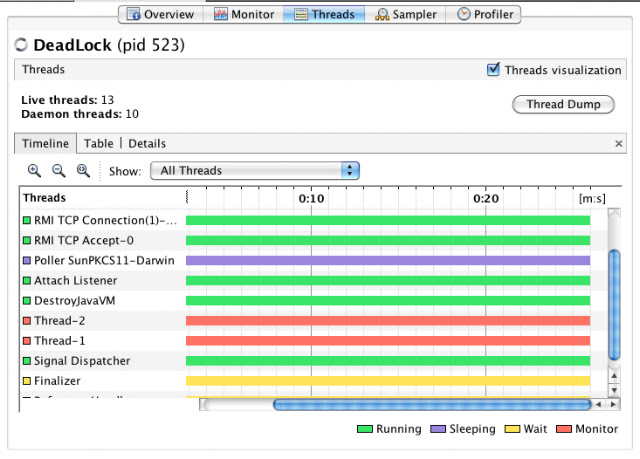
Task: Switch to the Timeline view tab
Action: 45,144
